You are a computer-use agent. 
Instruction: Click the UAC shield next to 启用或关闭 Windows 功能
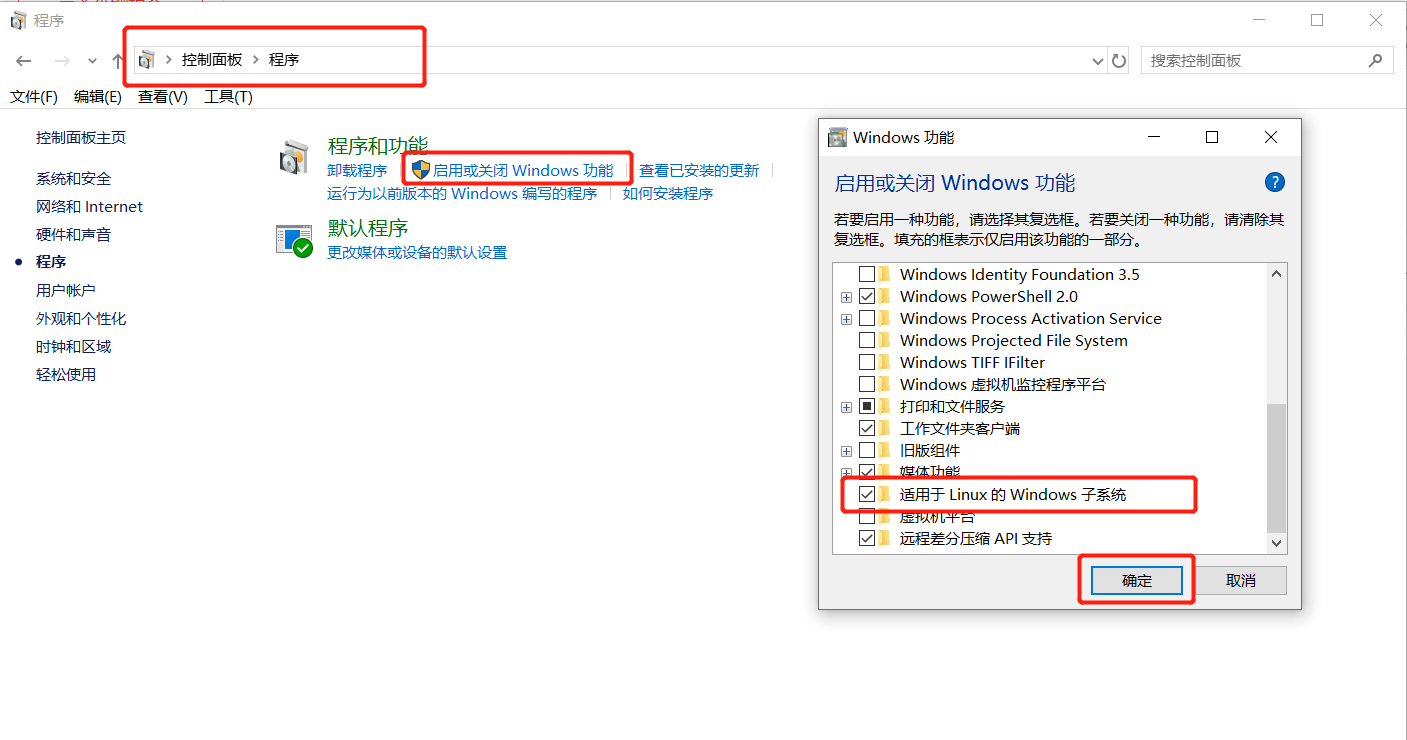coord(419,168)
